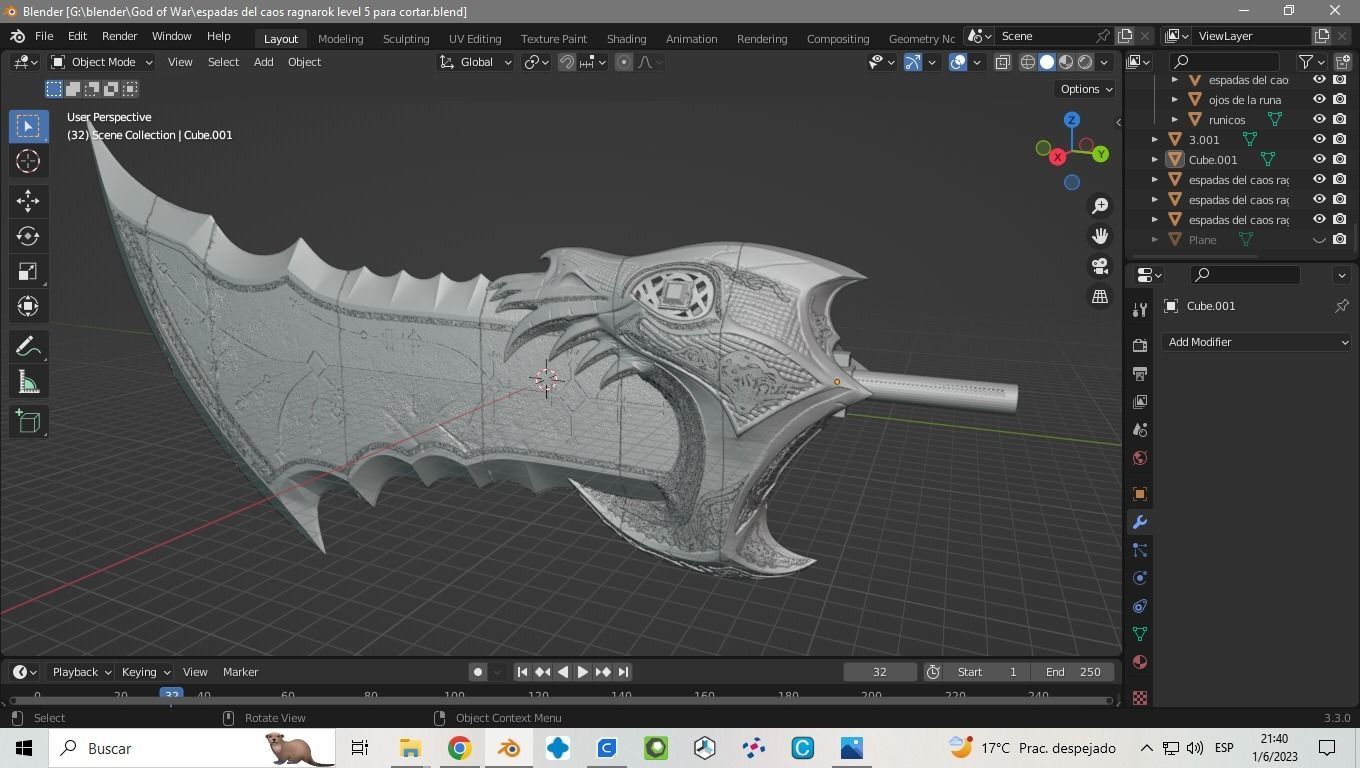Open the Object menu
The image size is (1360, 772).
click(304, 62)
